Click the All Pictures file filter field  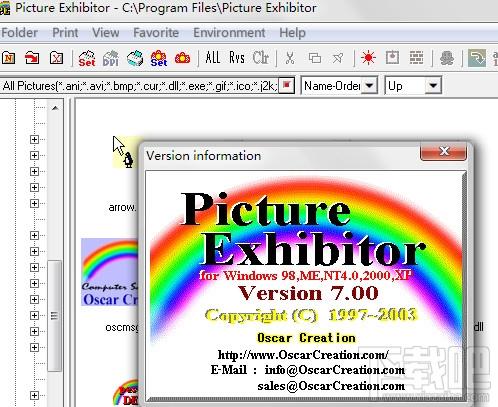139,86
